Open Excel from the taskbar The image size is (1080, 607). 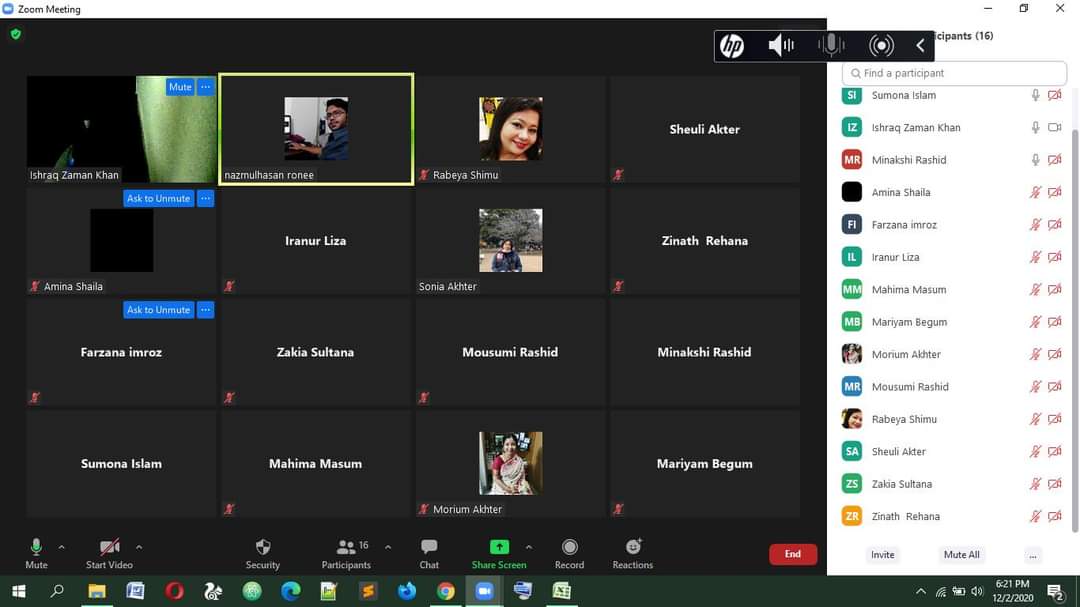coord(562,591)
